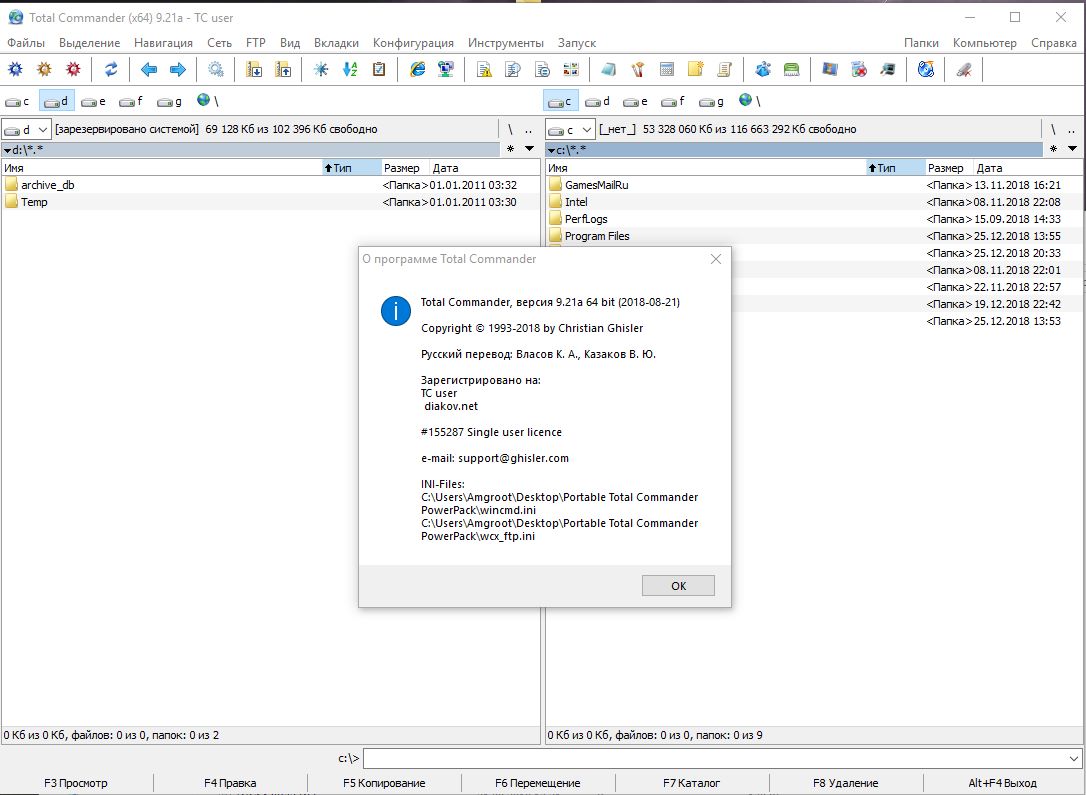The image size is (1086, 795).
Task: Click the A-Z sort icon
Action: tap(350, 69)
